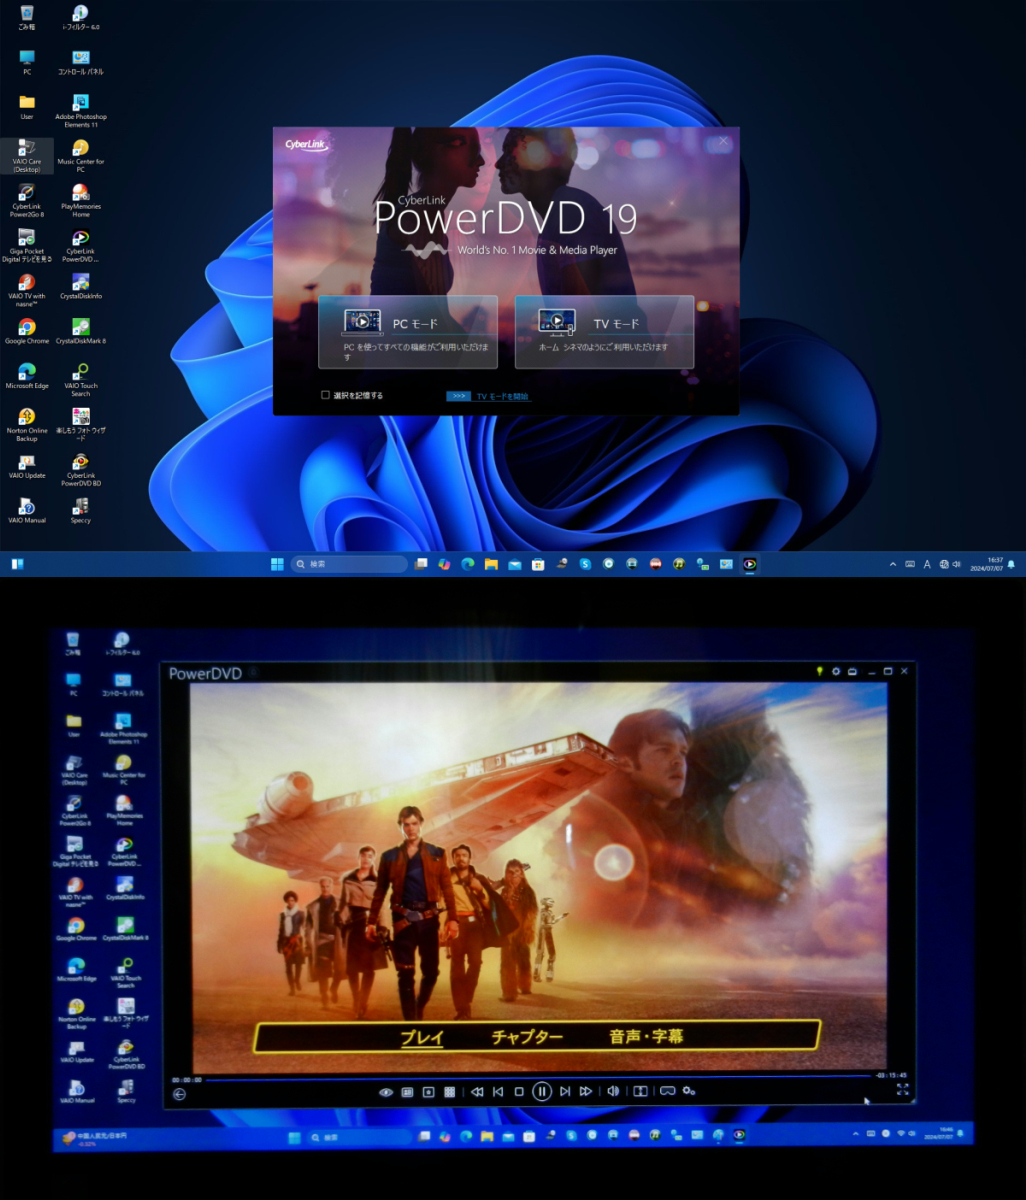Open the volume control in PowerDVD player
Screen dimensions: 1026x1200
tap(614, 1091)
